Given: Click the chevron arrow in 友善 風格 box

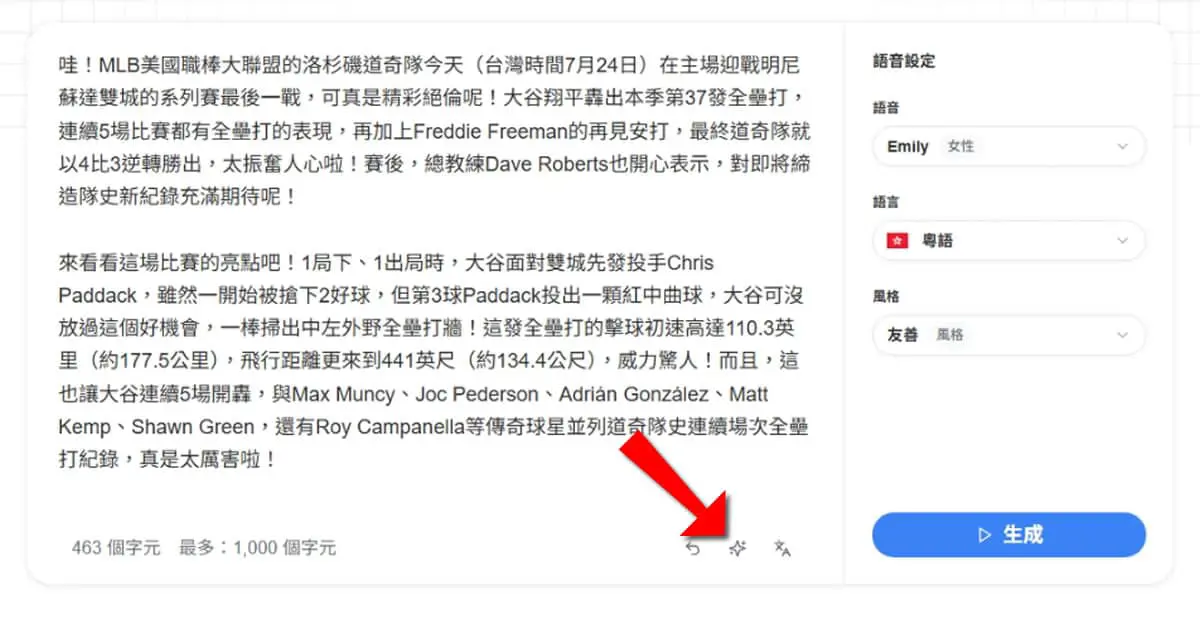Looking at the screenshot, I should [x=1122, y=336].
